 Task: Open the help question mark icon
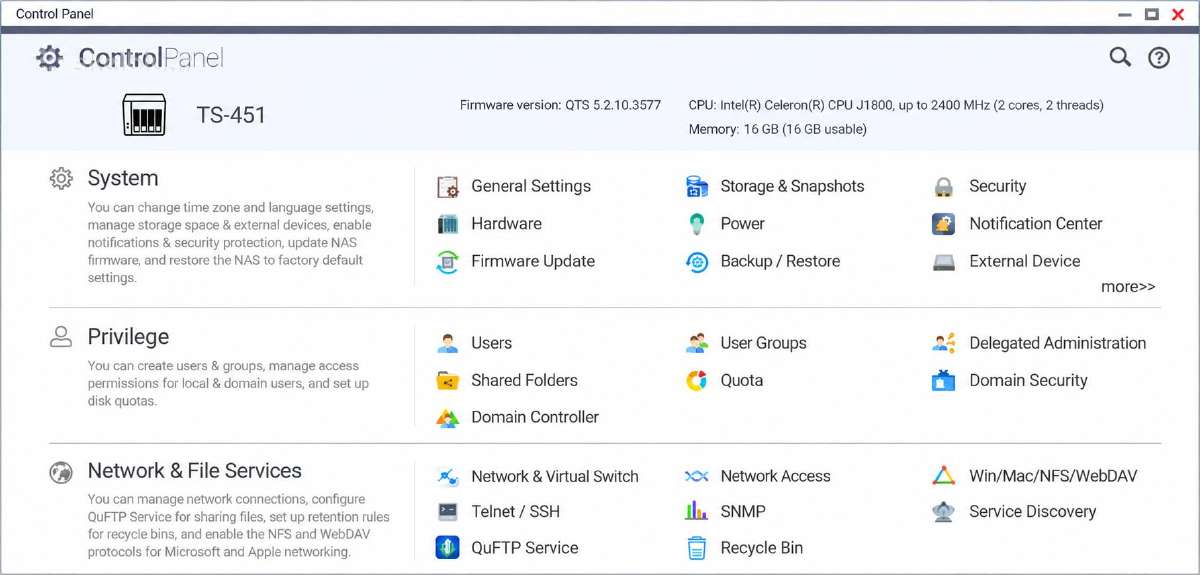1159,58
